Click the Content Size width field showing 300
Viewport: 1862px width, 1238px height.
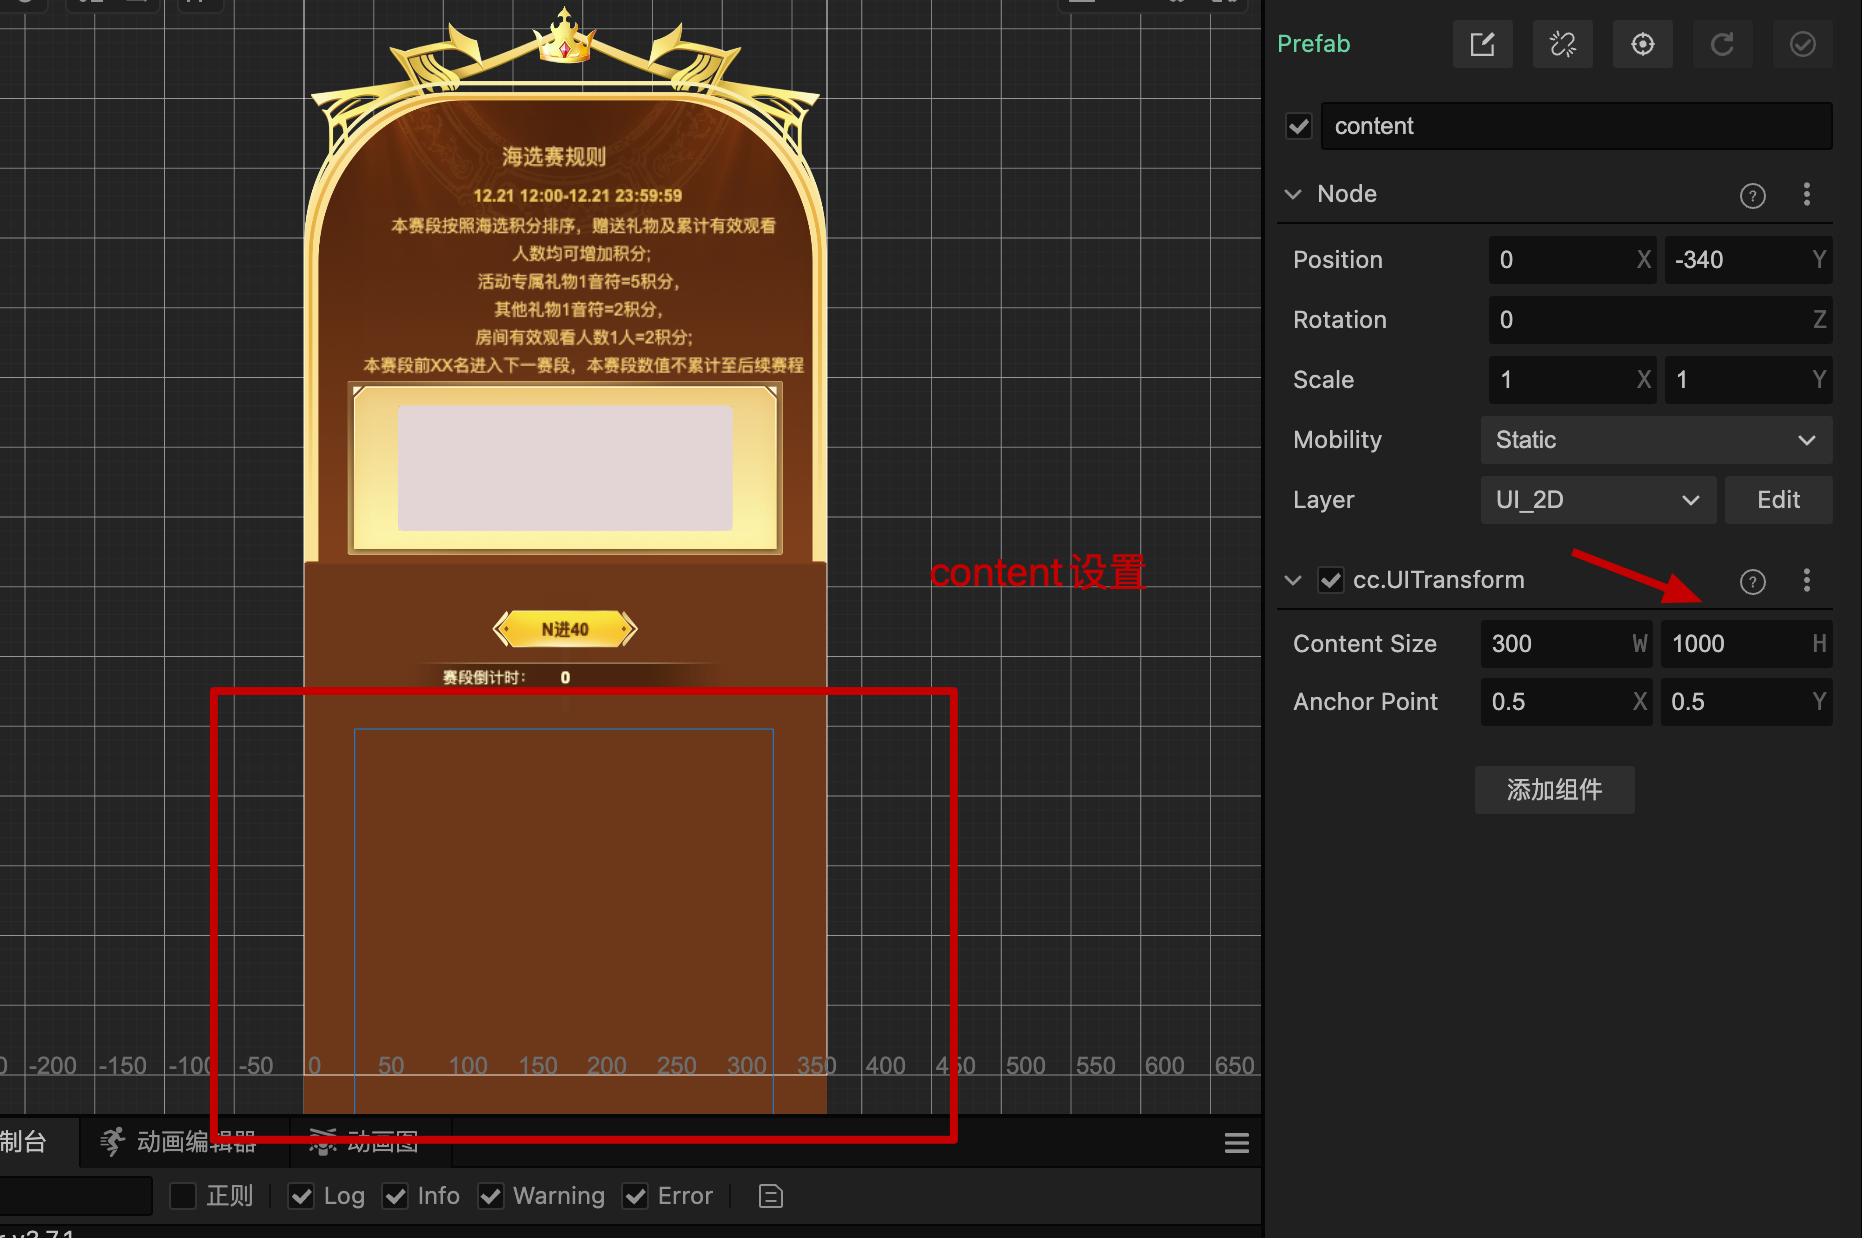pyautogui.click(x=1566, y=644)
